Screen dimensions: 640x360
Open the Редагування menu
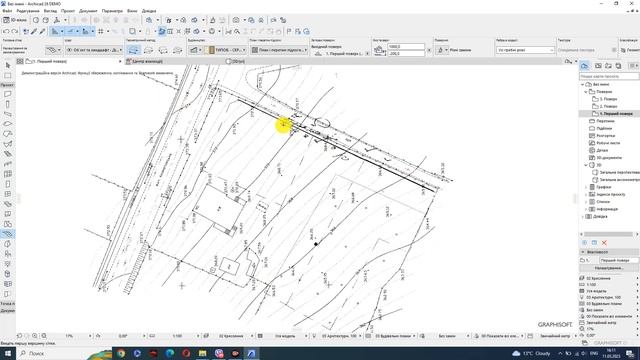(28, 11)
